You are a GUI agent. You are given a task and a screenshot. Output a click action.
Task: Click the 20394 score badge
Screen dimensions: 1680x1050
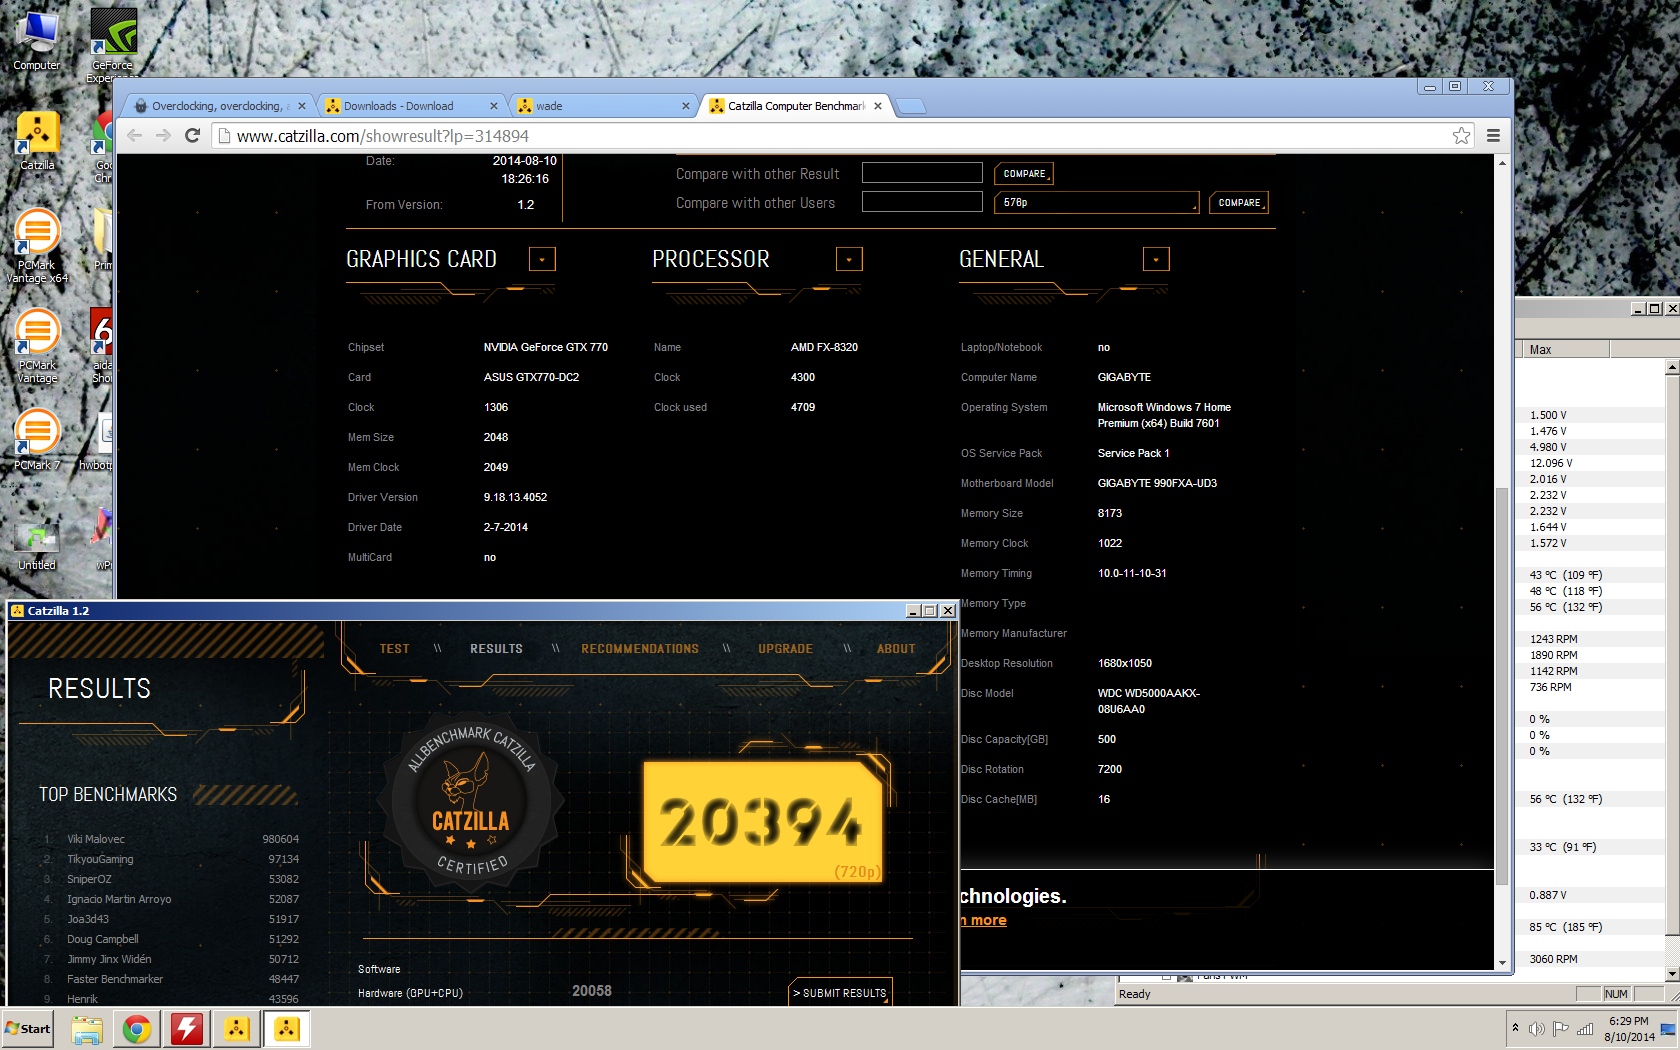(x=762, y=822)
